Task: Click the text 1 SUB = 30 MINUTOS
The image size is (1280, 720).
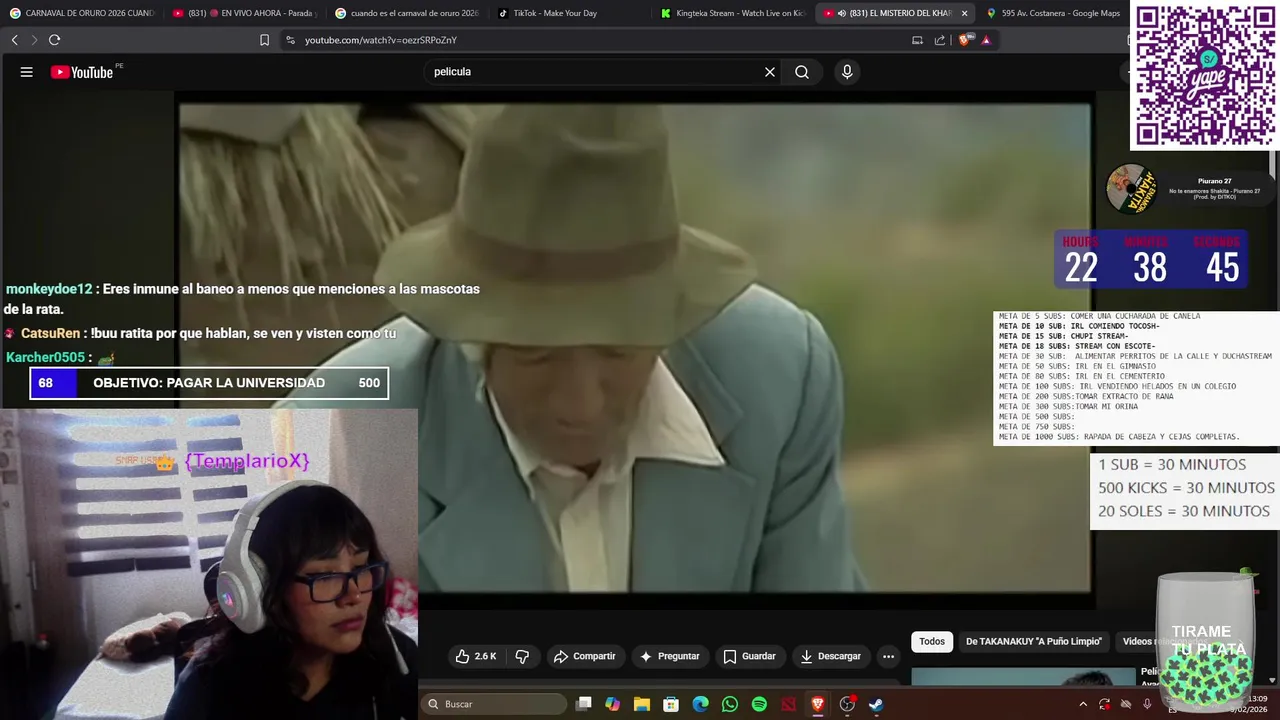Action: pyautogui.click(x=1172, y=464)
